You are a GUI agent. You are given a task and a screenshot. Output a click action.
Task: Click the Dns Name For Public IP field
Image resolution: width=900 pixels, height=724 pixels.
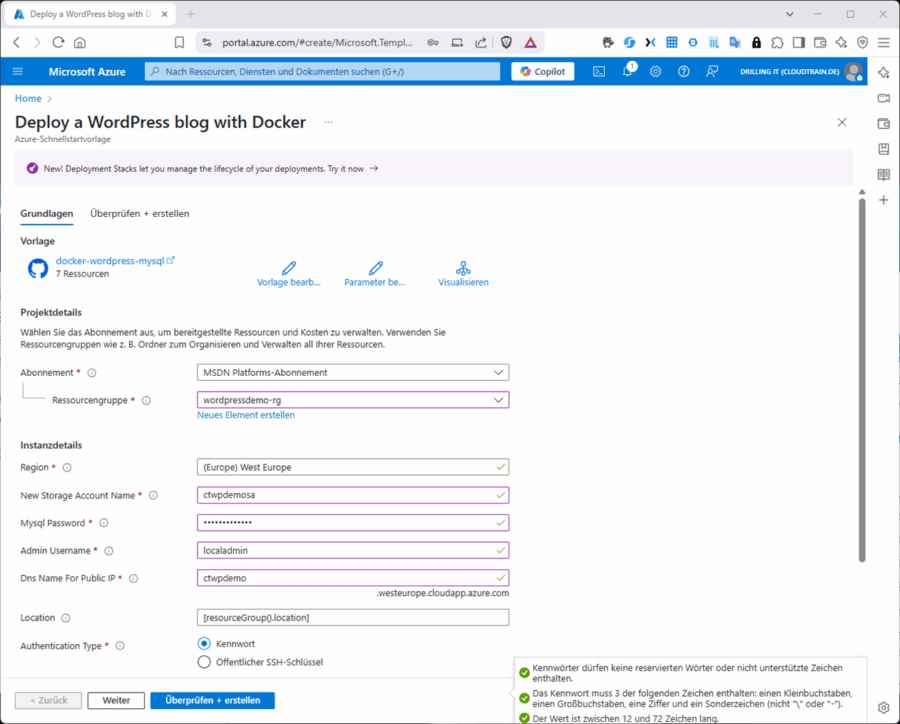coord(352,578)
